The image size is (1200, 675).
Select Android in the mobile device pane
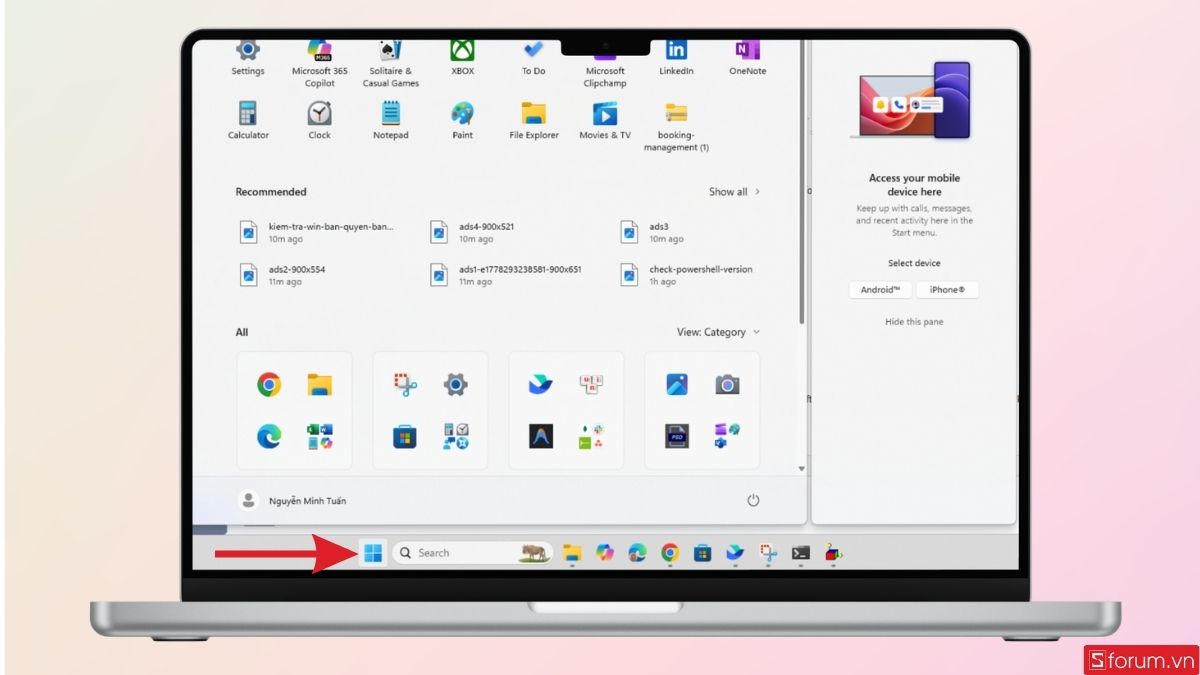(881, 290)
